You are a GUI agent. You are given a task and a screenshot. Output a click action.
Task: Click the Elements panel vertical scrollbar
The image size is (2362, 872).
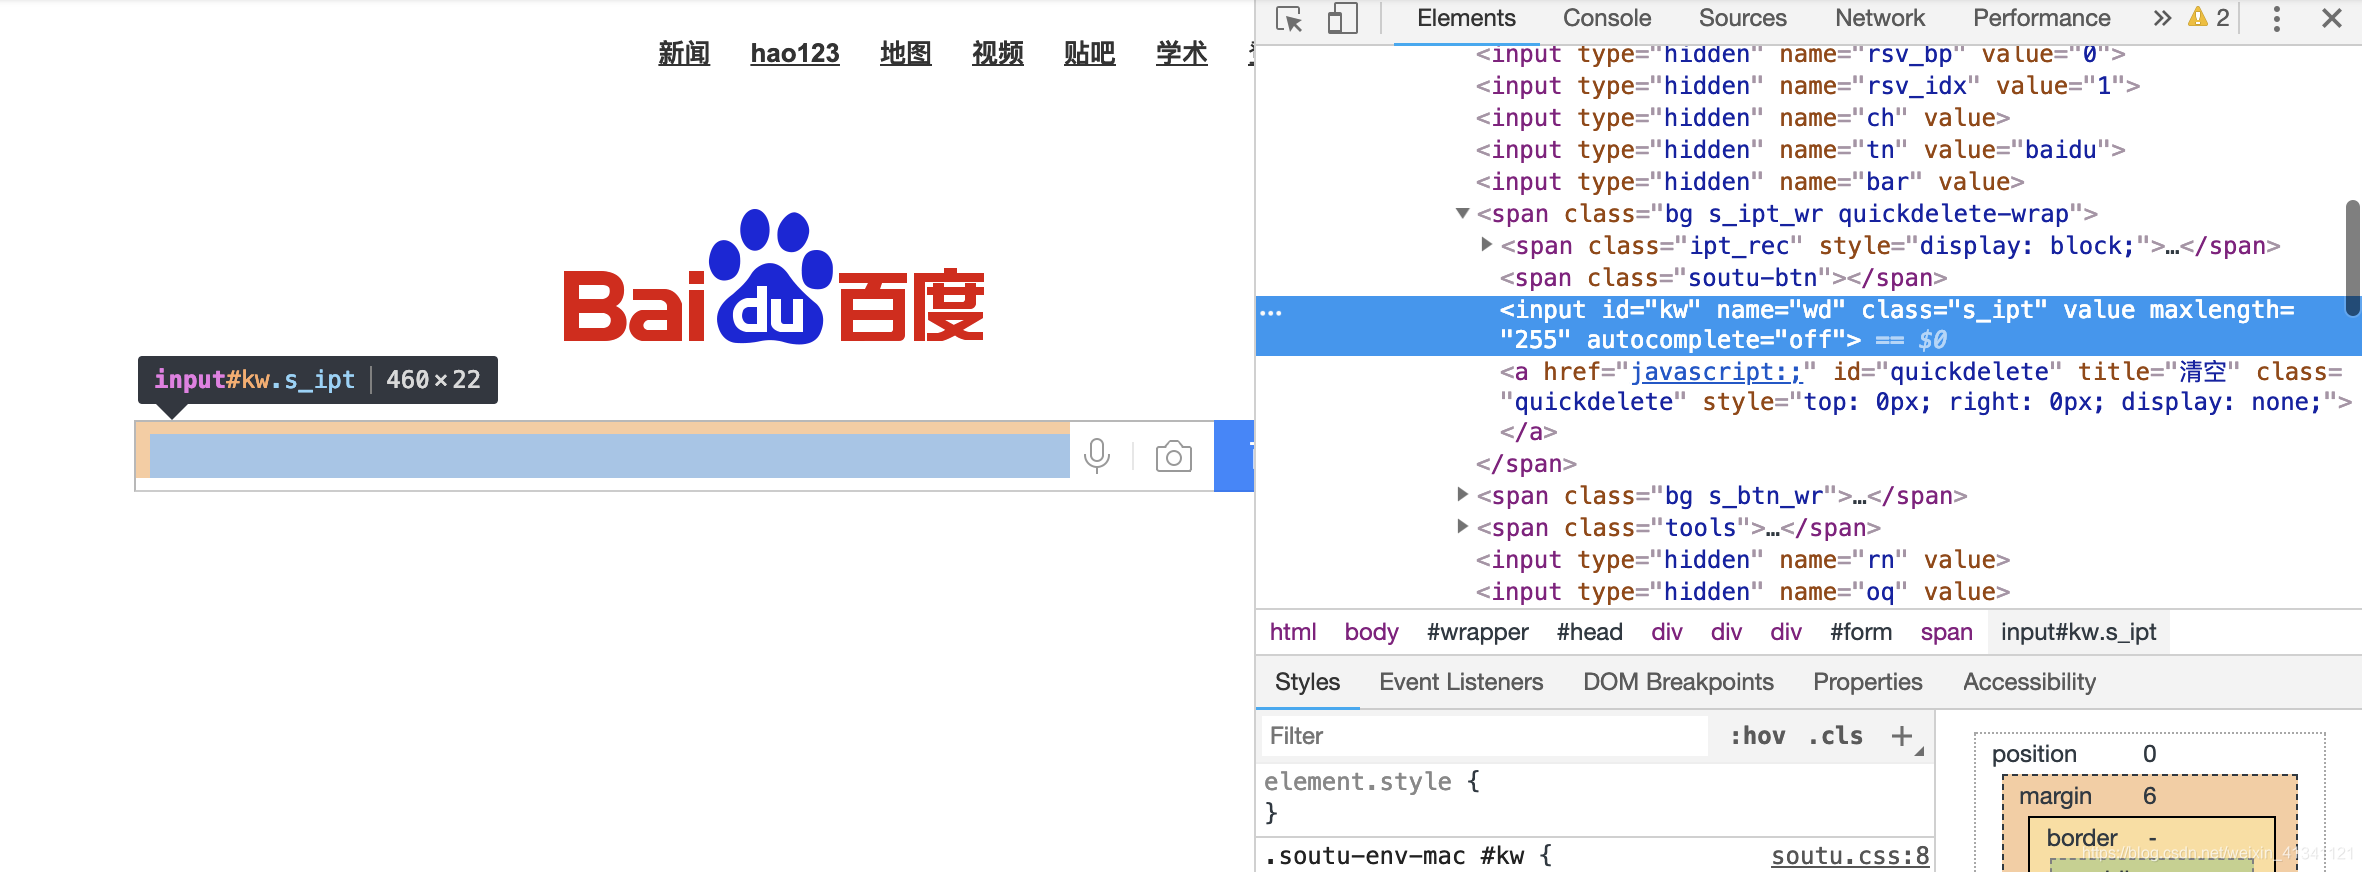click(x=2353, y=259)
